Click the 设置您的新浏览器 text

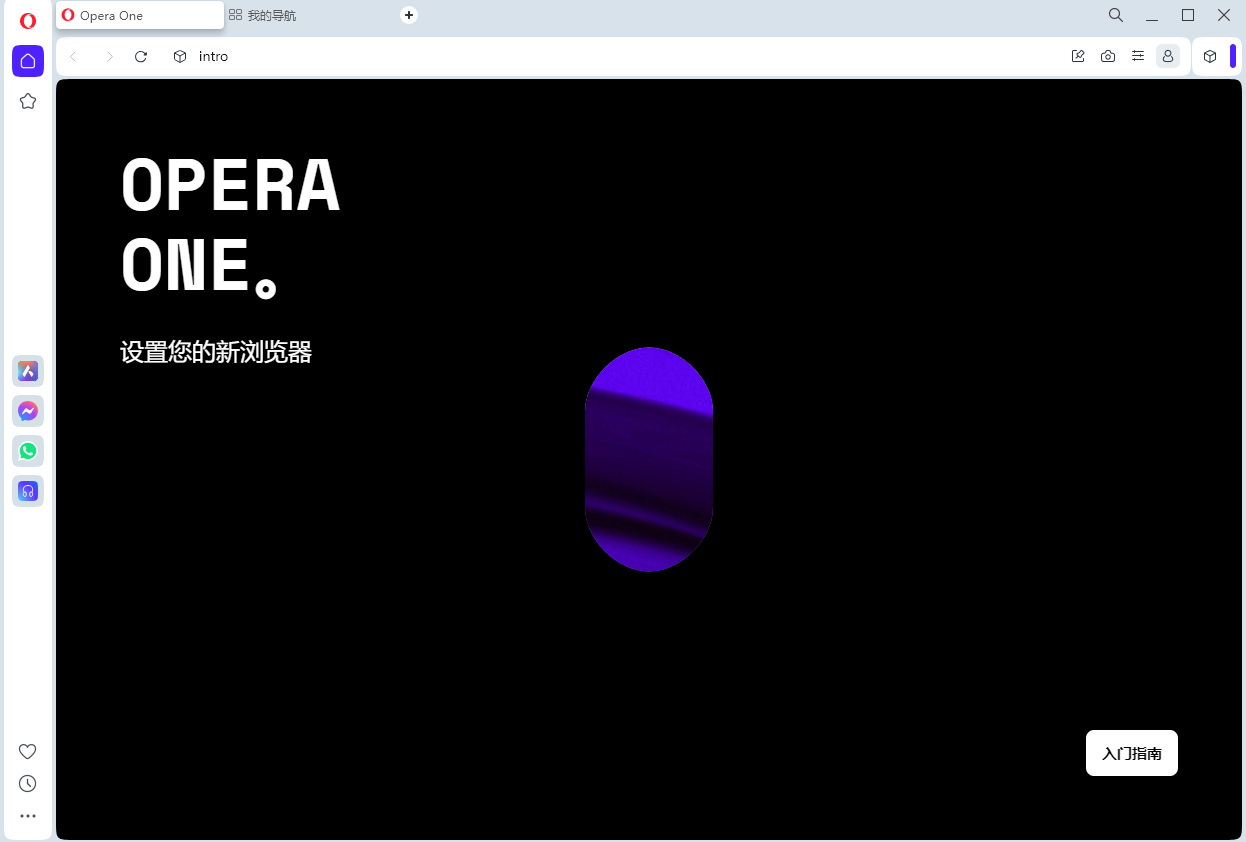[216, 352]
